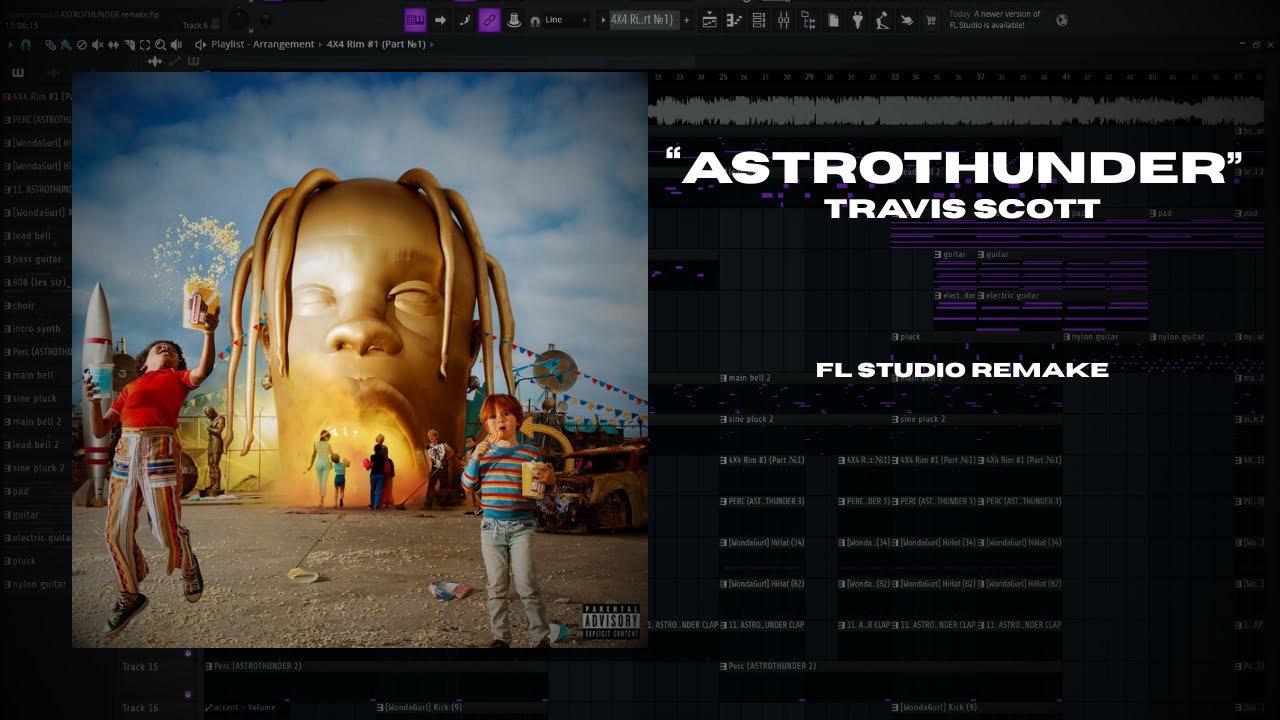Open the Line snap dropdown
The width and height of the screenshot is (1280, 720).
pyautogui.click(x=566, y=20)
